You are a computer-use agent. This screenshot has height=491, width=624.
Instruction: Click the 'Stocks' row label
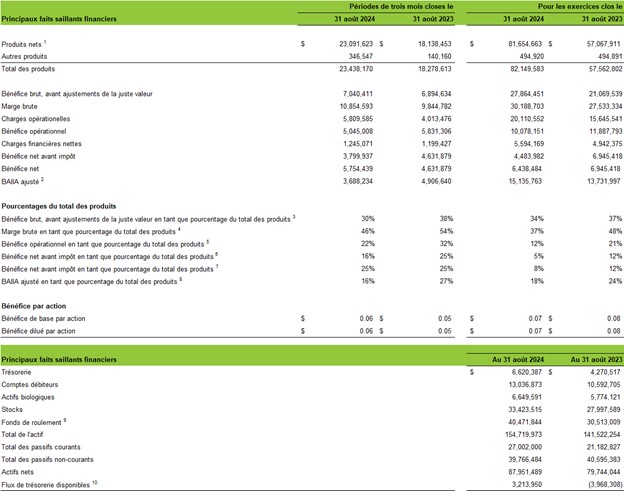[12, 409]
